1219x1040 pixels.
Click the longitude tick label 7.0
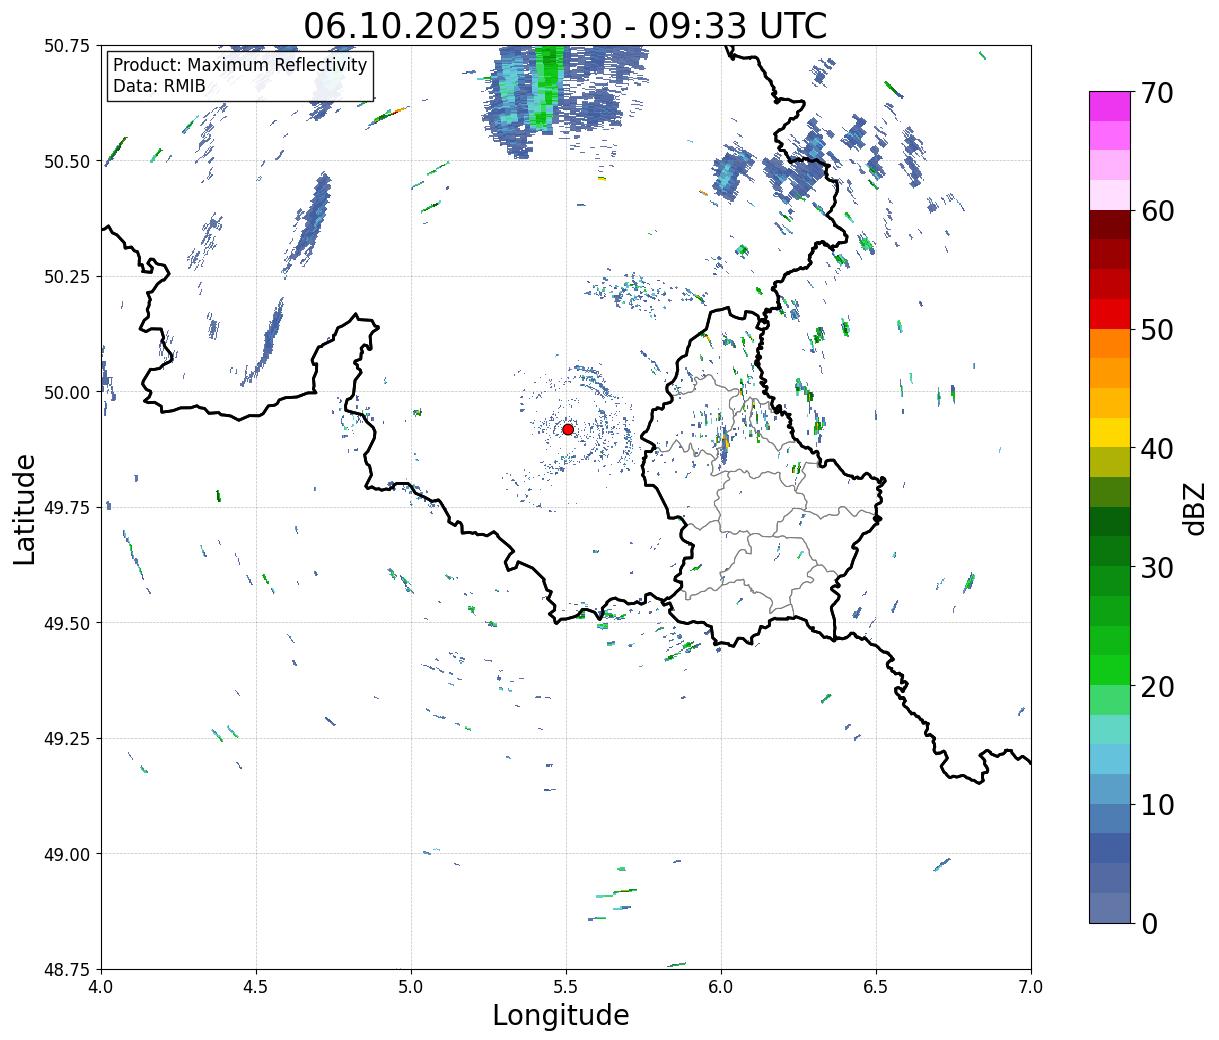pos(1031,987)
